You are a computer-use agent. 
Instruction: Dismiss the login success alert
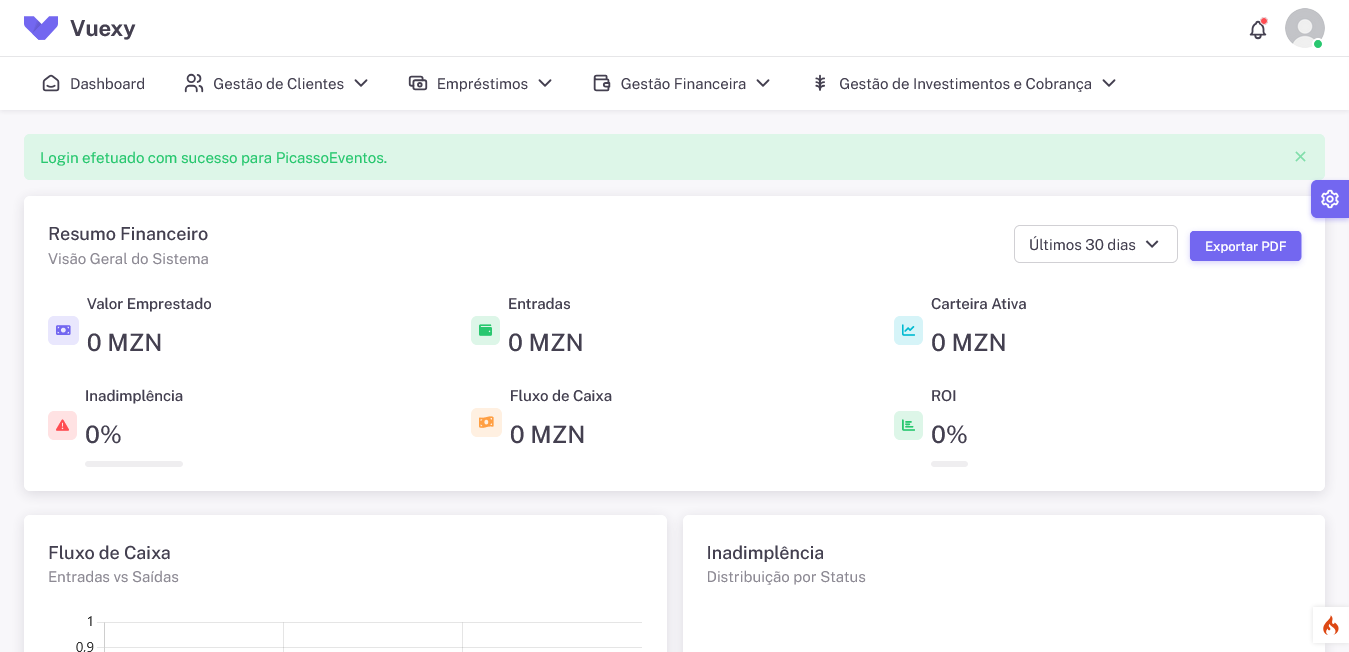(1300, 157)
